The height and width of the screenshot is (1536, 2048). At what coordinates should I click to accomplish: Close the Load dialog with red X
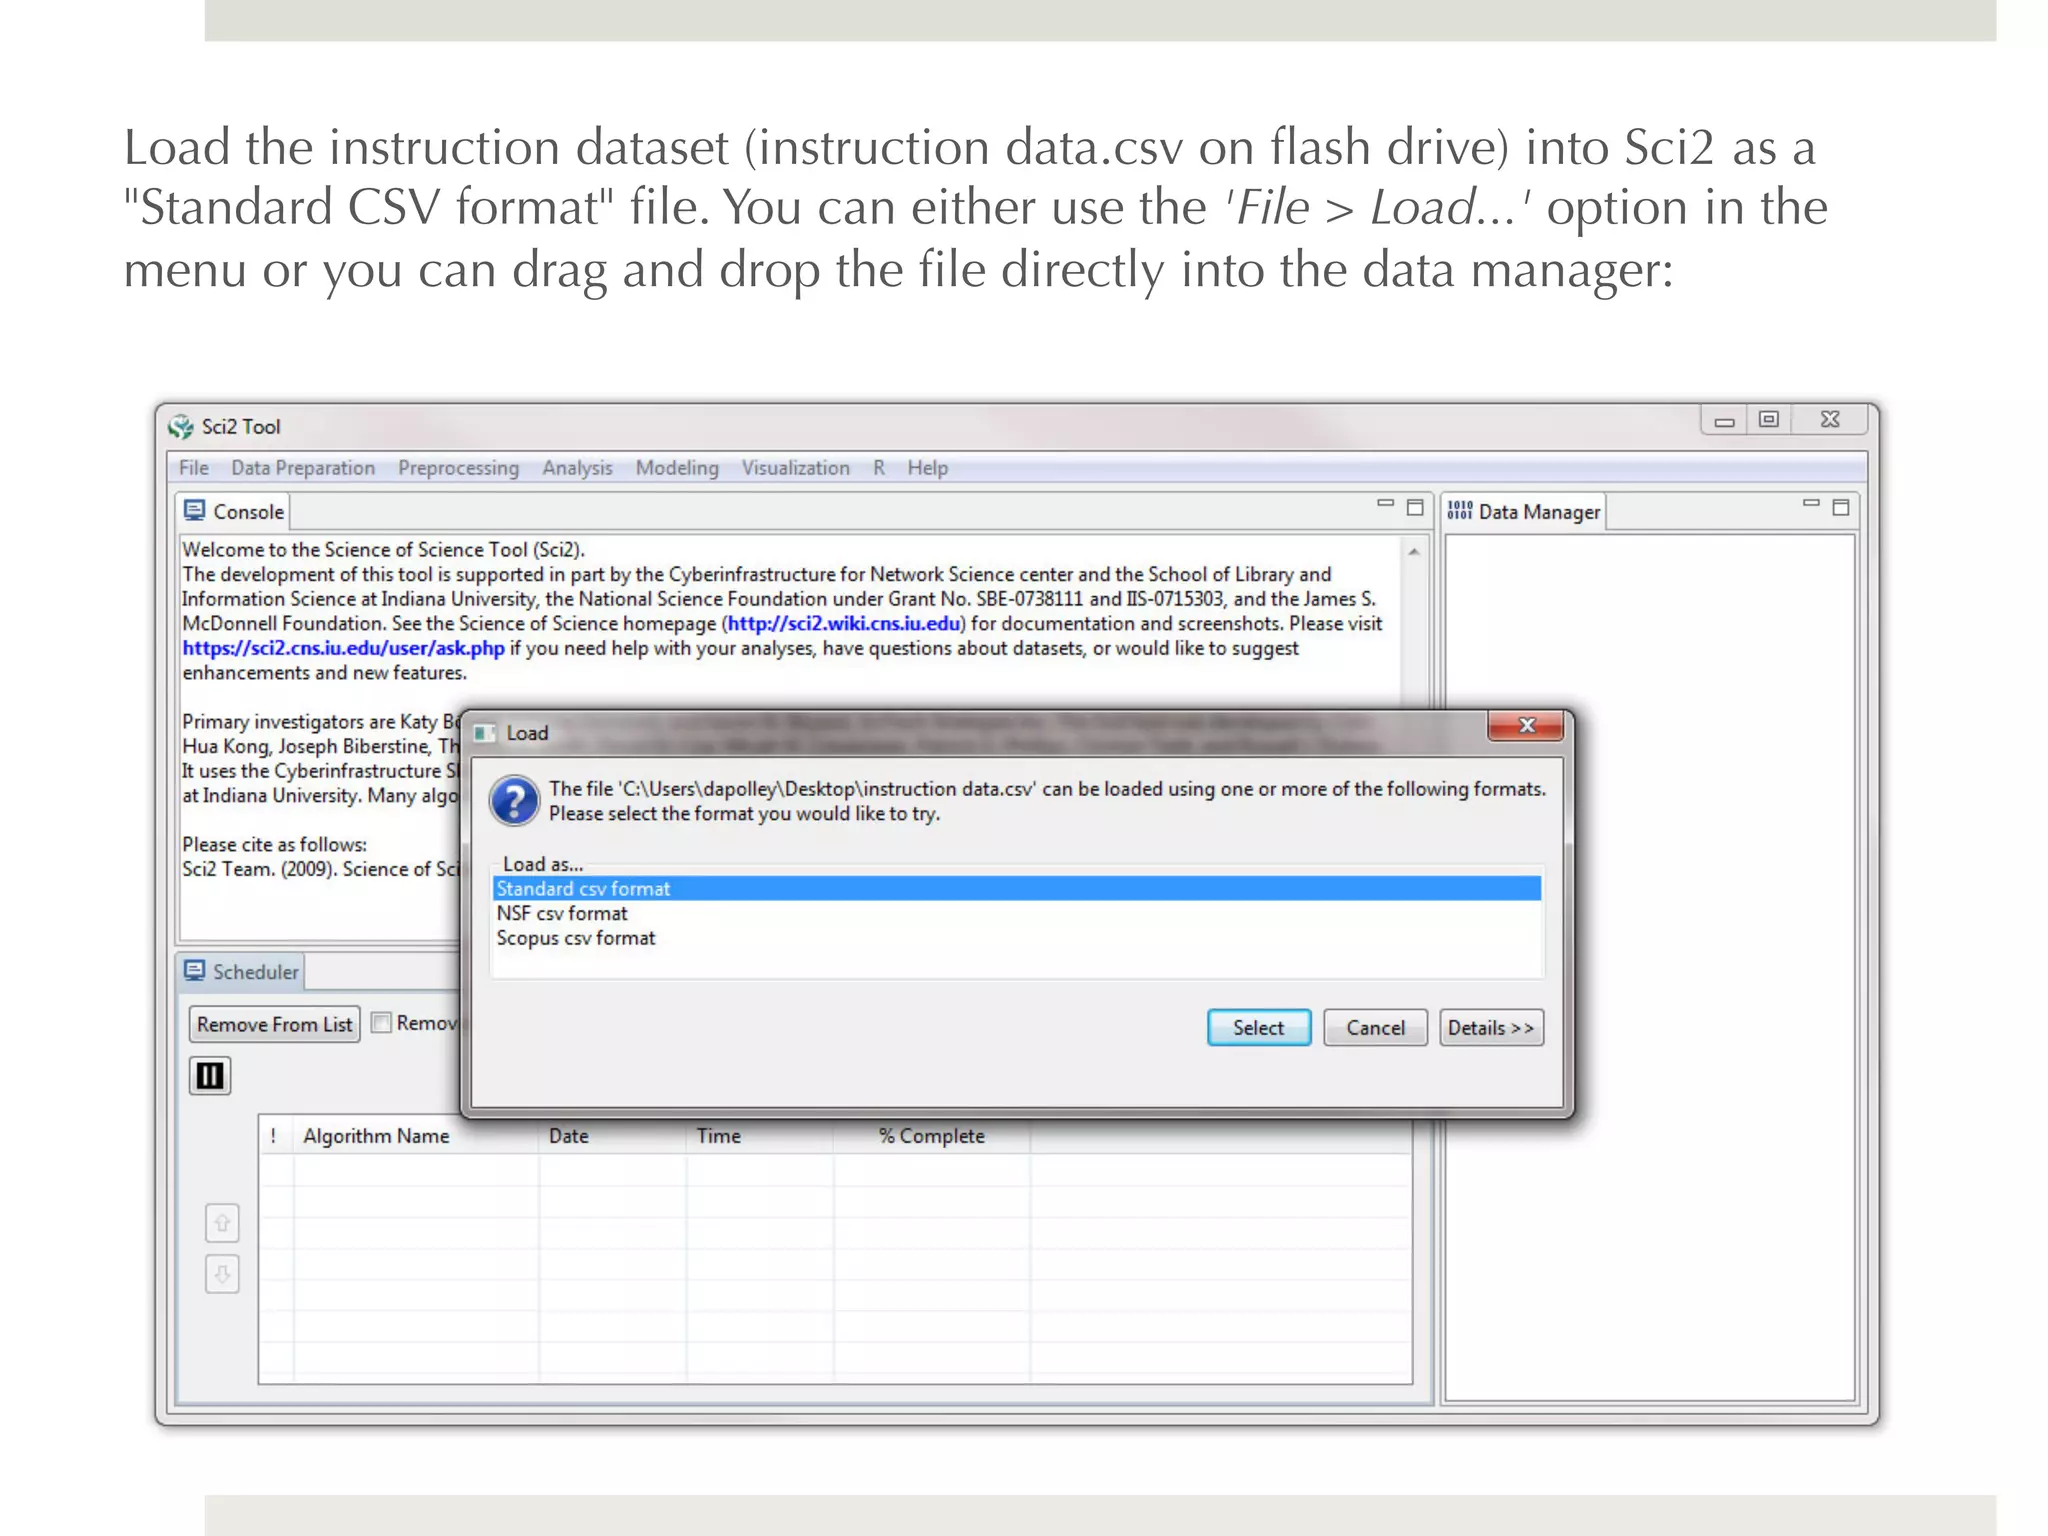pos(1526,726)
